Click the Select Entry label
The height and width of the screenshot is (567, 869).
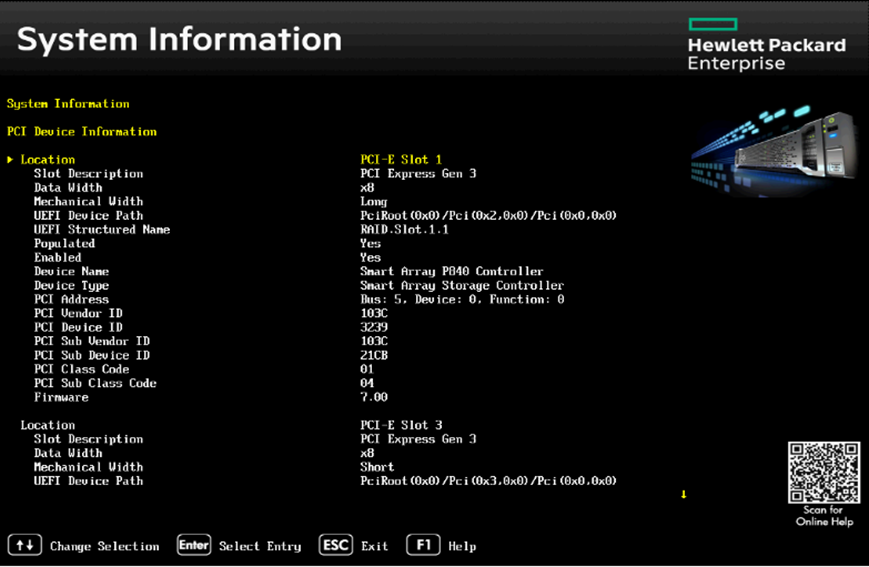[260, 546]
